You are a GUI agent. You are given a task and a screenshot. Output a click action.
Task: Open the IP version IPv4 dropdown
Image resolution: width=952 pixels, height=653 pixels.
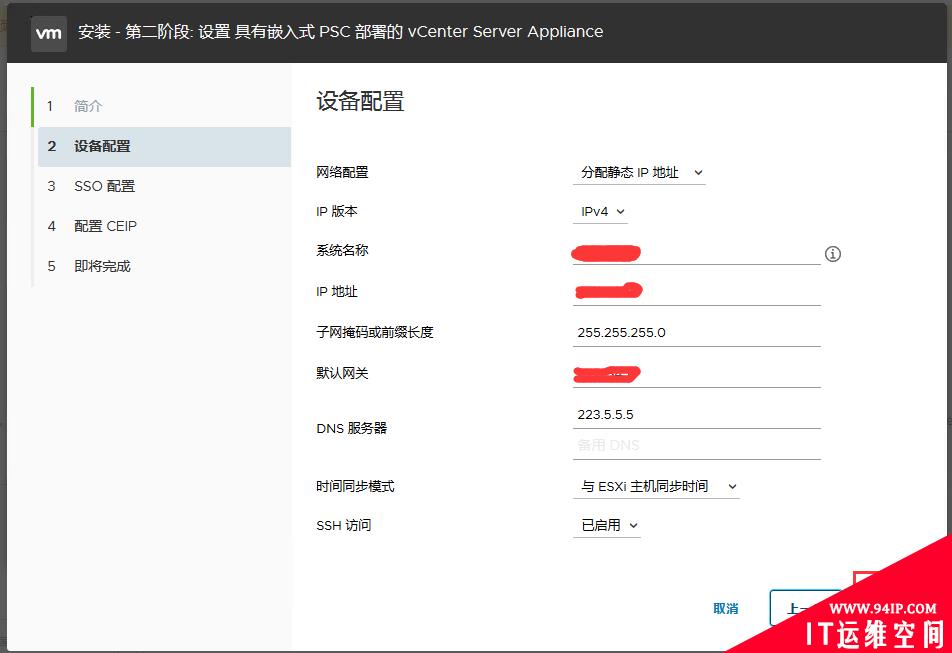[600, 211]
